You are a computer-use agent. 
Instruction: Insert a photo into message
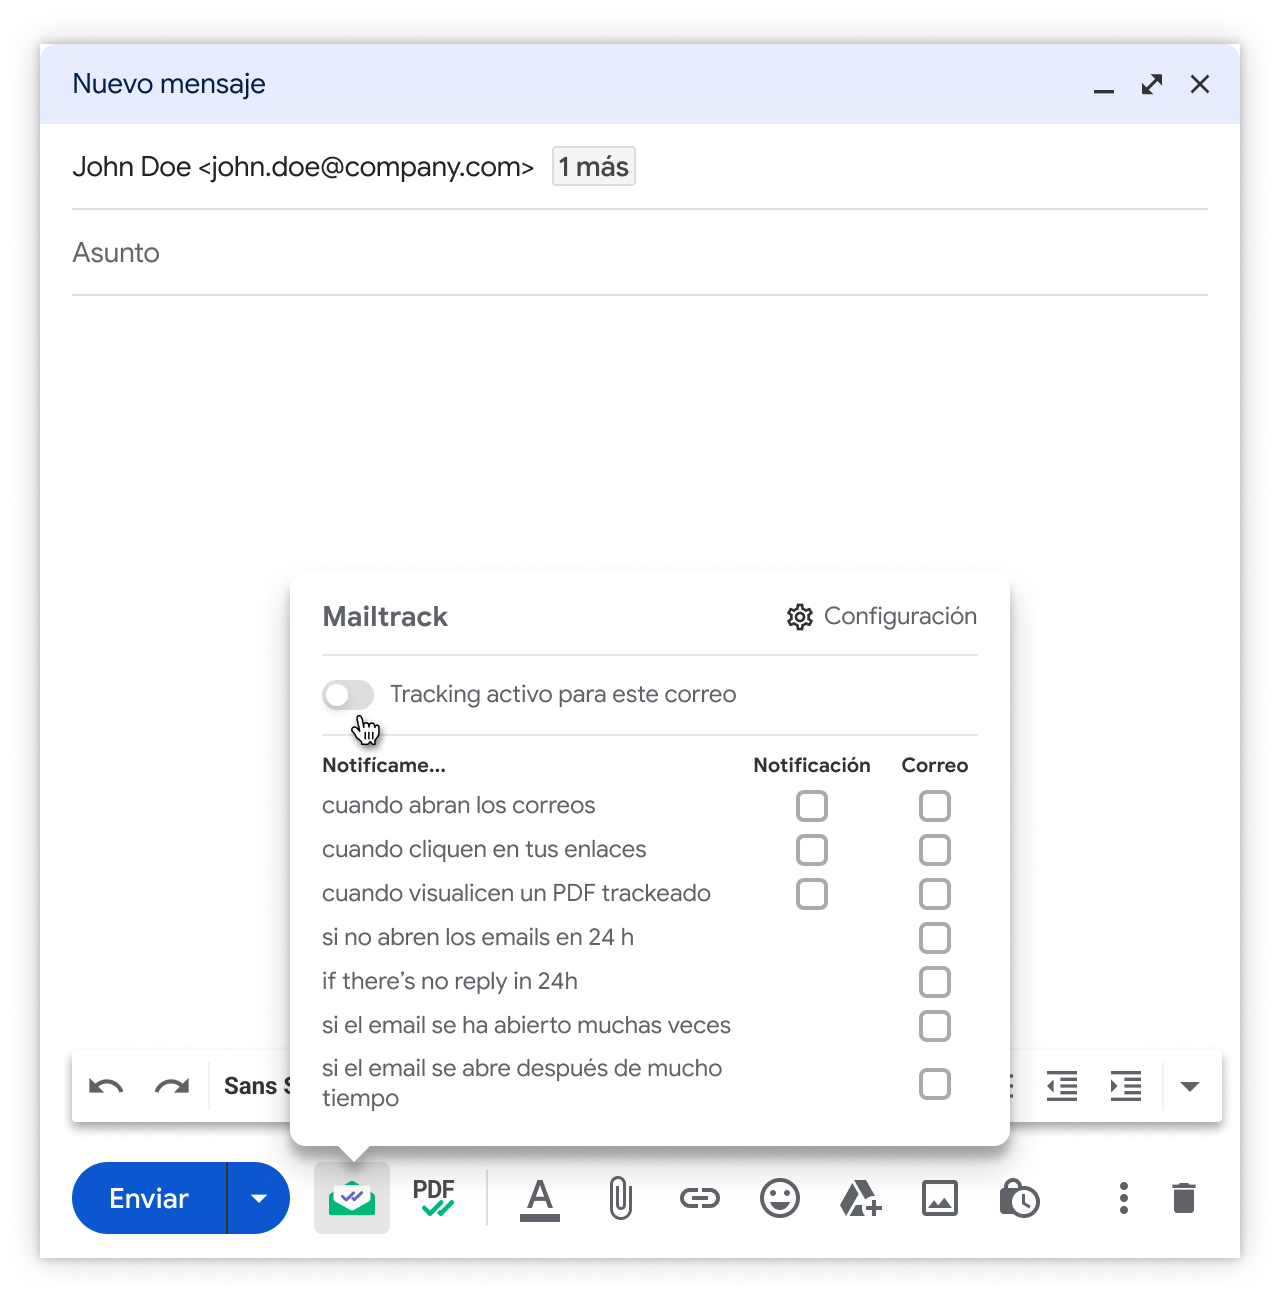click(x=940, y=1198)
